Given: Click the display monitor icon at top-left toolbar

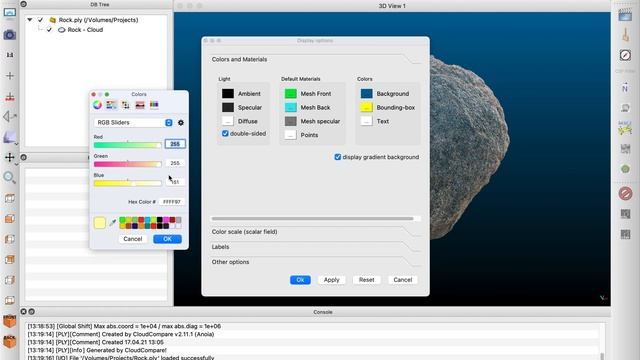Looking at the screenshot, I should (x=9, y=13).
